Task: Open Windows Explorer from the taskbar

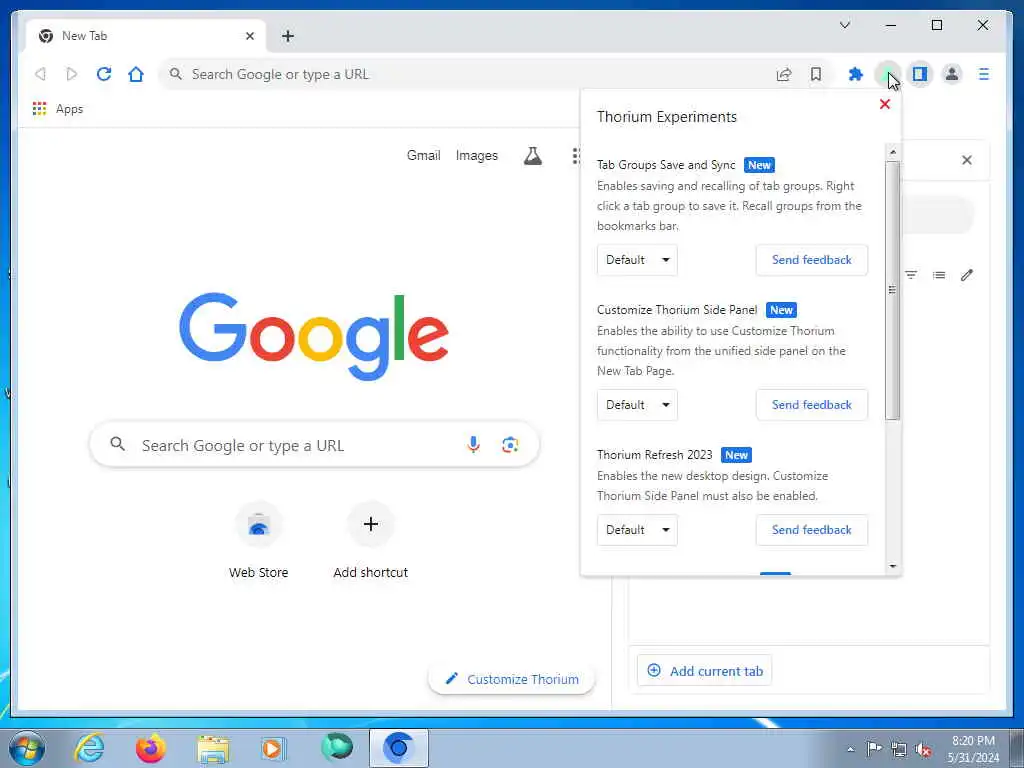Action: [x=213, y=749]
